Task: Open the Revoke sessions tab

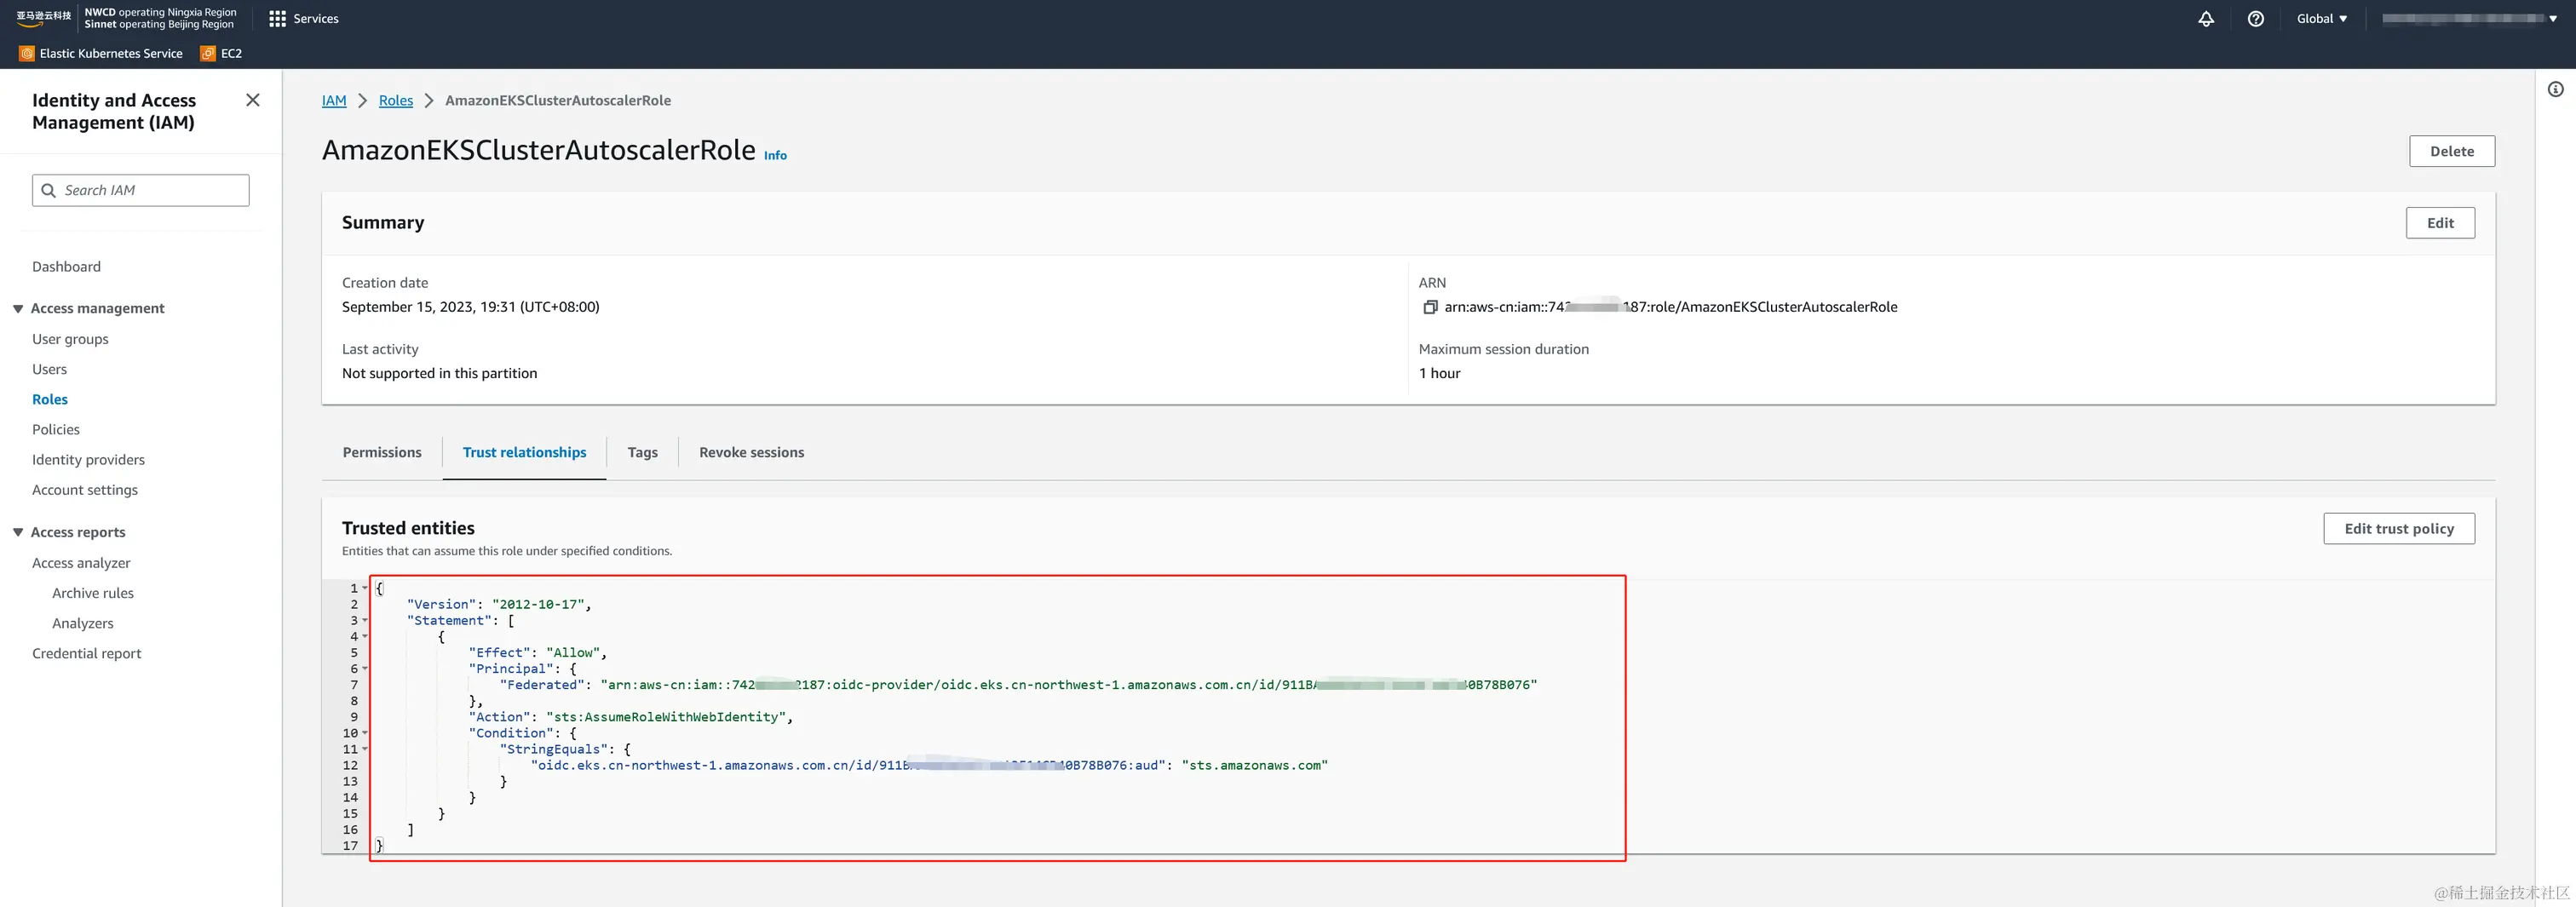Action: tap(751, 452)
